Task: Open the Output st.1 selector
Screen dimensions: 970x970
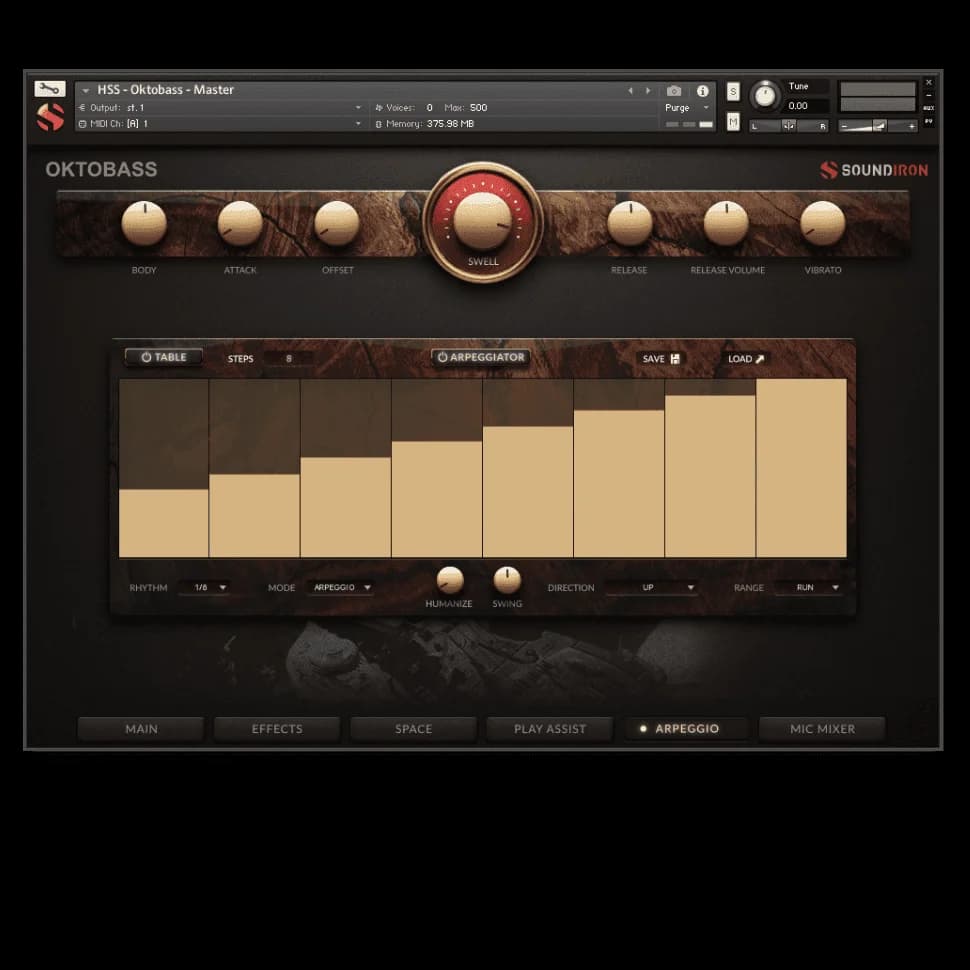Action: pyautogui.click(x=137, y=107)
